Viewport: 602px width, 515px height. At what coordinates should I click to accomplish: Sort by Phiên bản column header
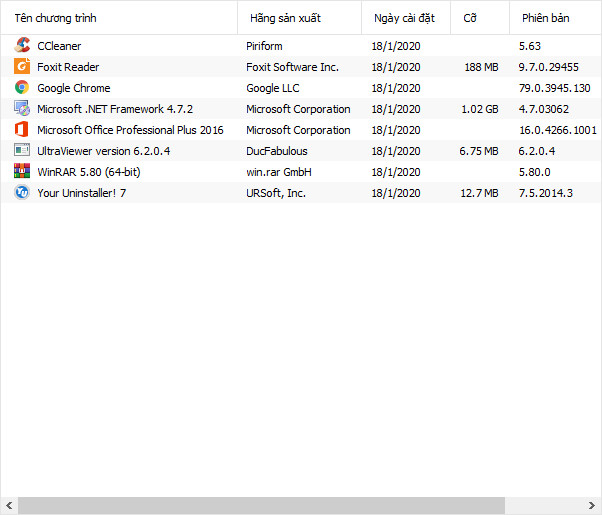point(555,18)
